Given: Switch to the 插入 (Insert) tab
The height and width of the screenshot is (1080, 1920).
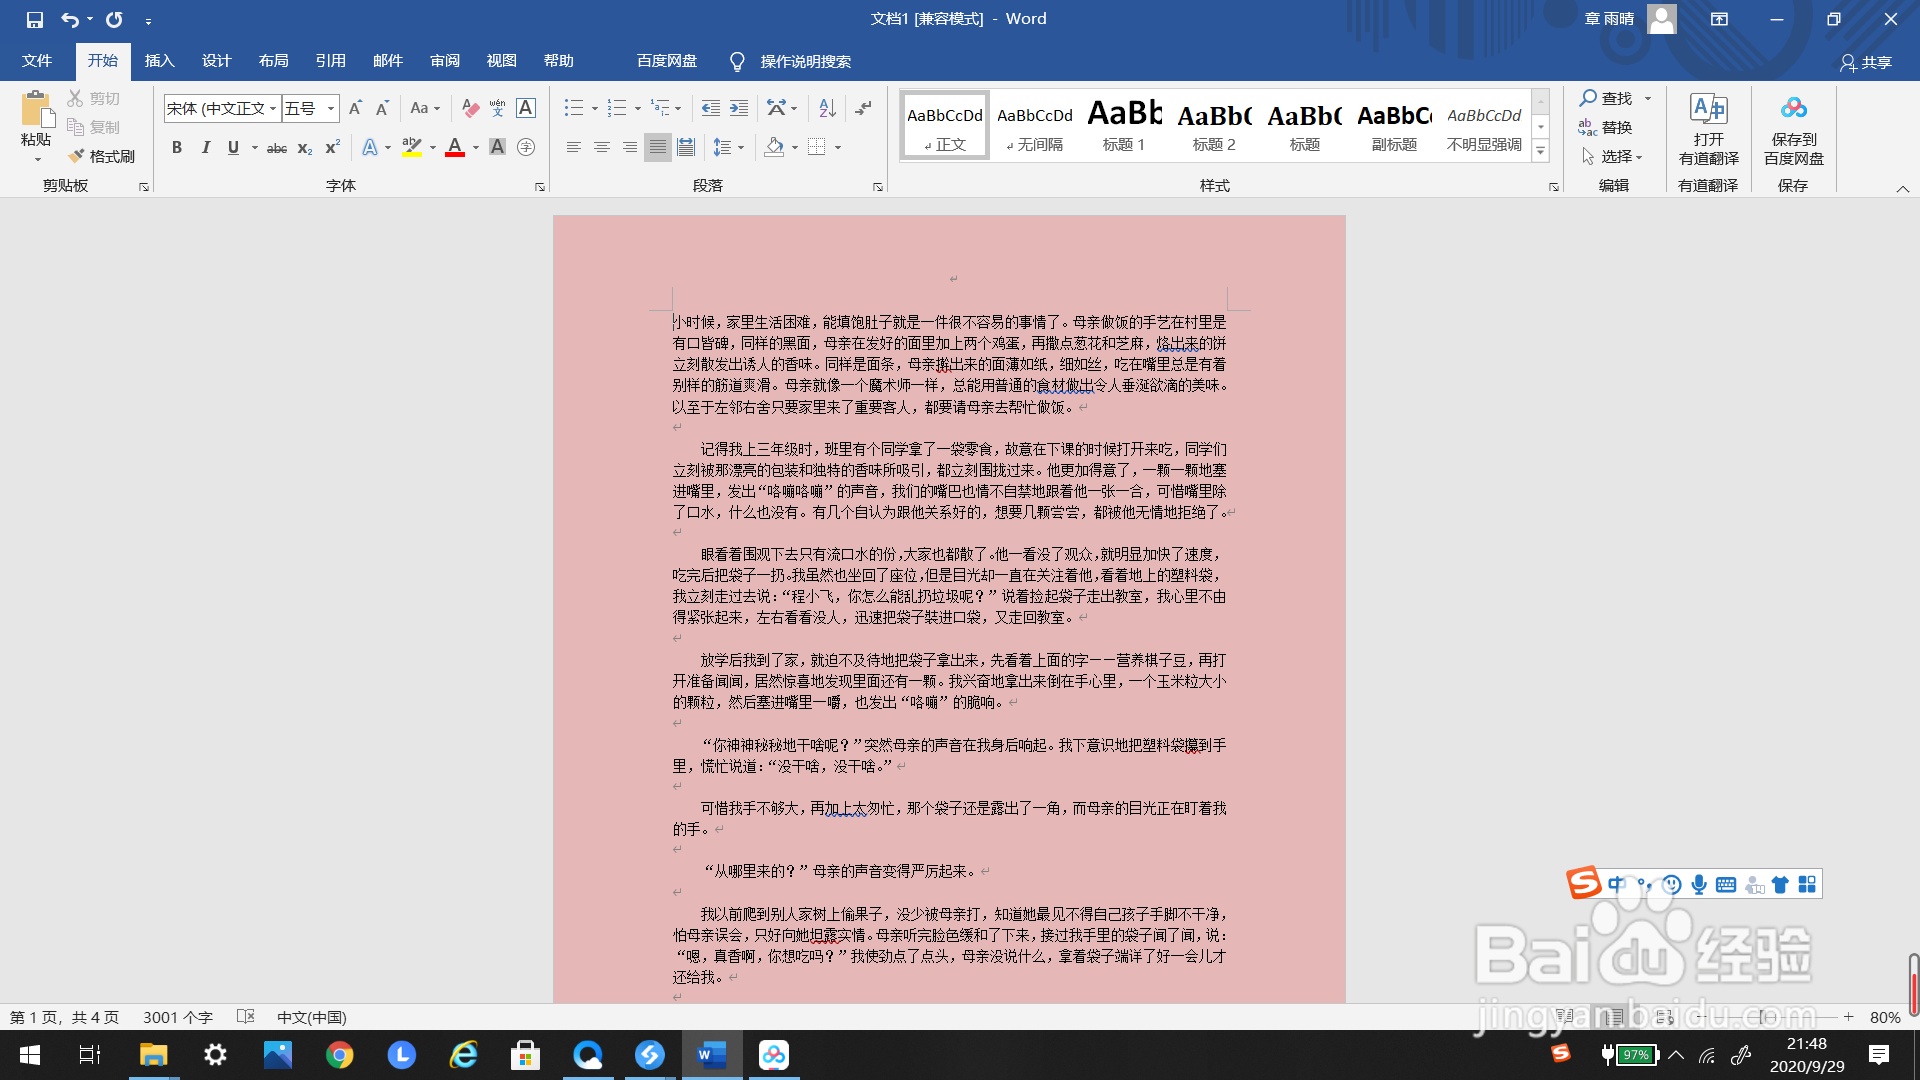Looking at the screenshot, I should (x=159, y=61).
